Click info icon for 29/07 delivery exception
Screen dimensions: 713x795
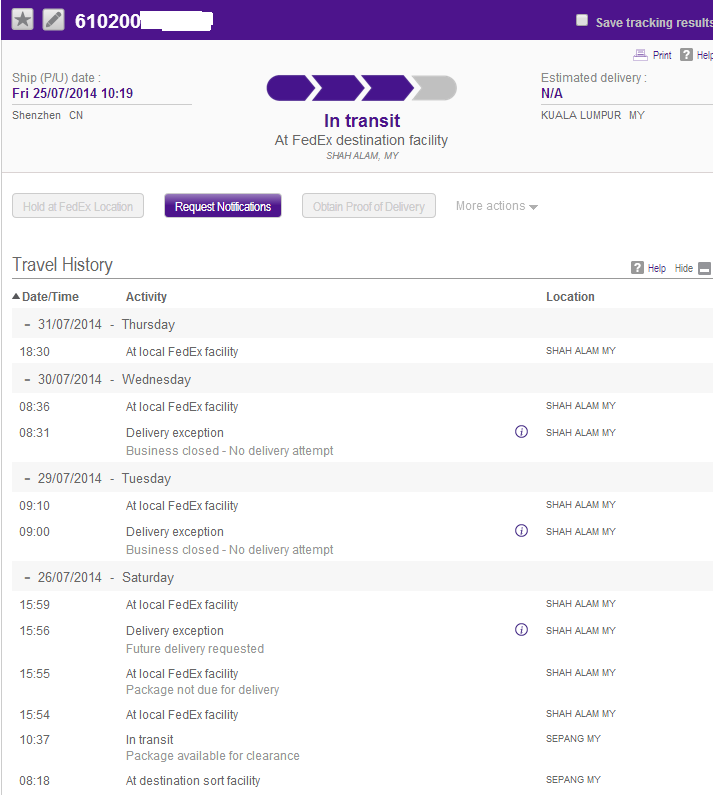521,531
